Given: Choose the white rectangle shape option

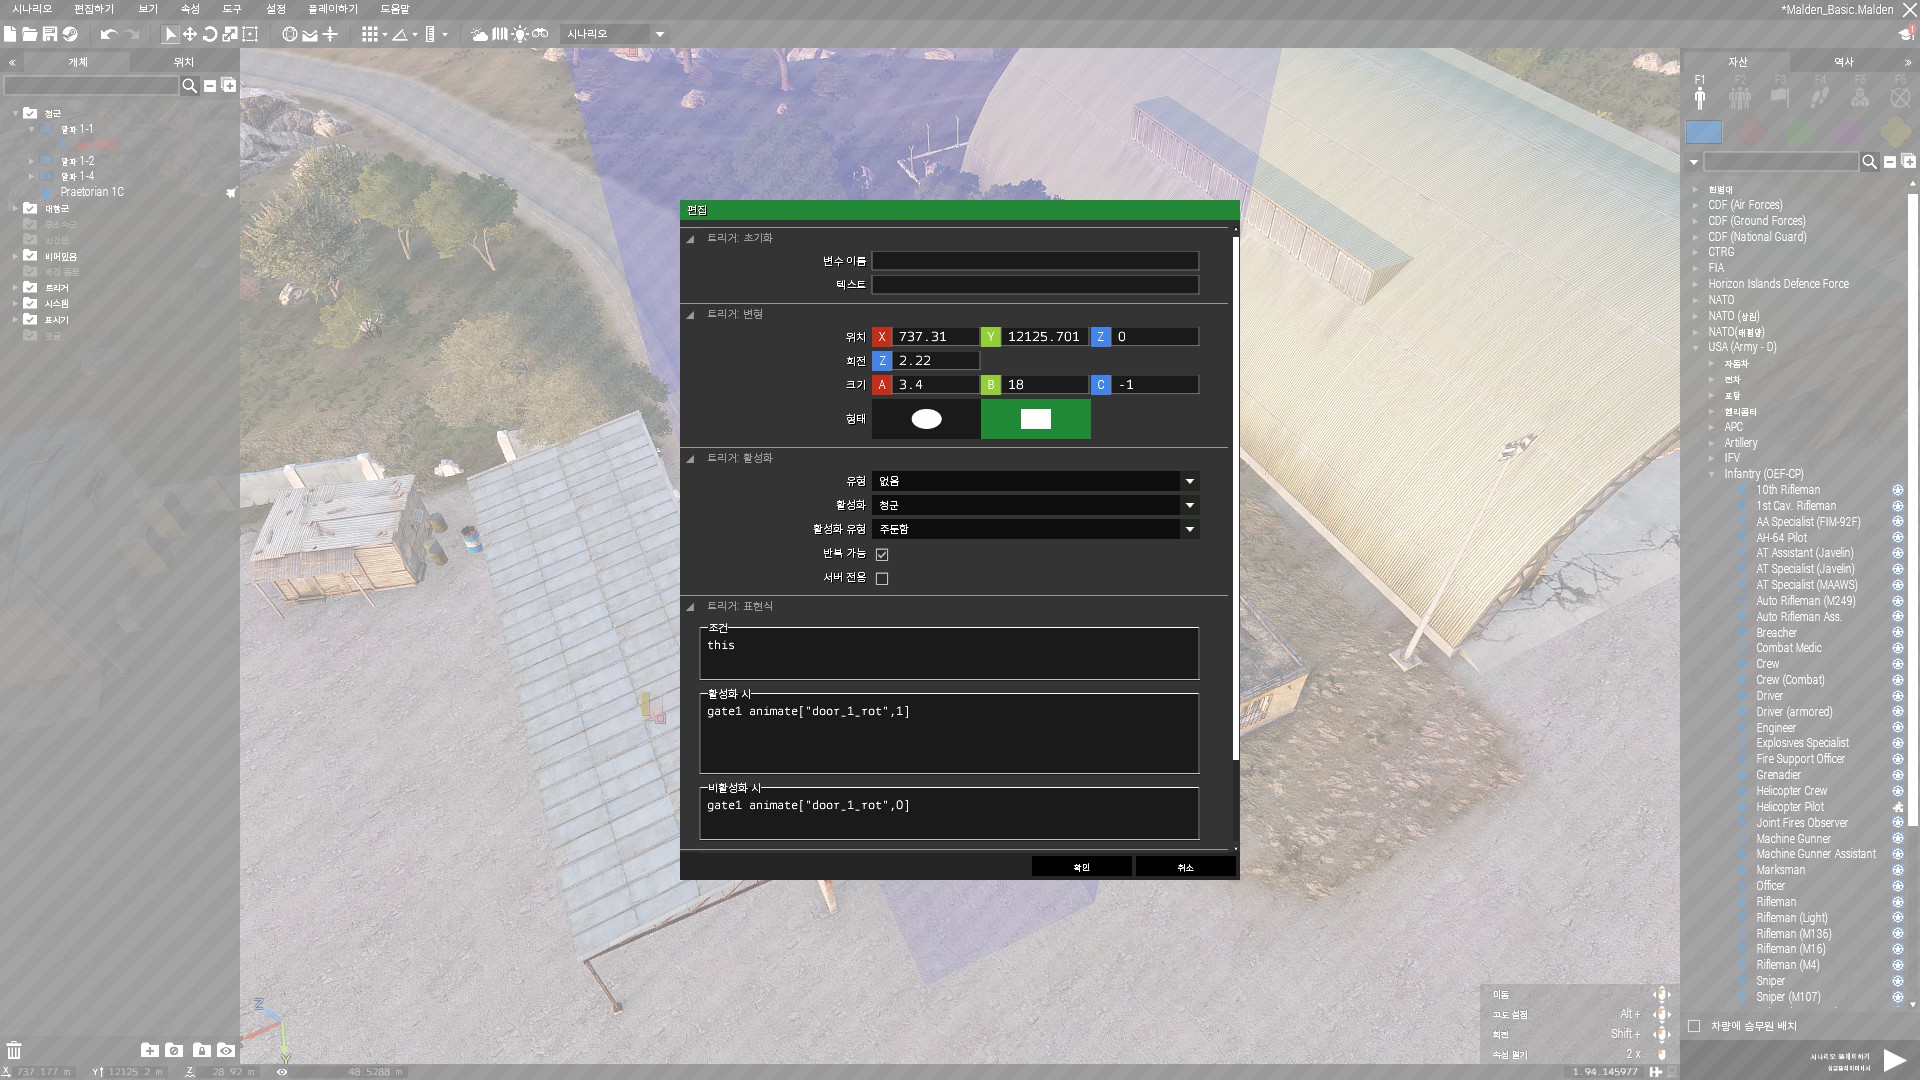Looking at the screenshot, I should 1035,419.
